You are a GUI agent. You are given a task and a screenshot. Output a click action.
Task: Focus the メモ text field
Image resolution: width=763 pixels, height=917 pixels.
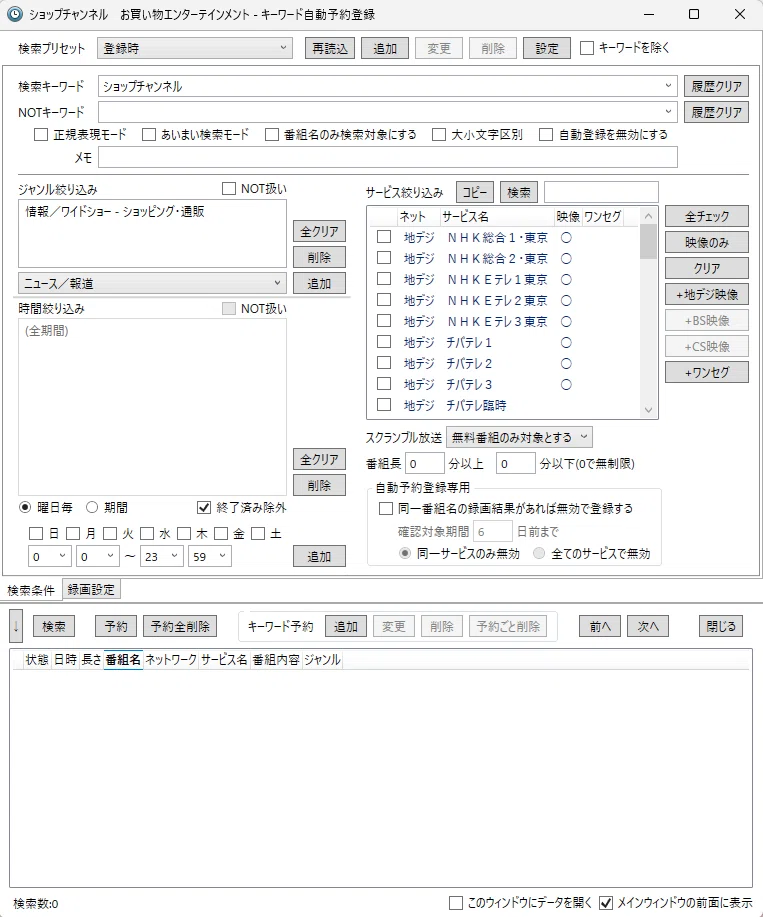pos(388,157)
